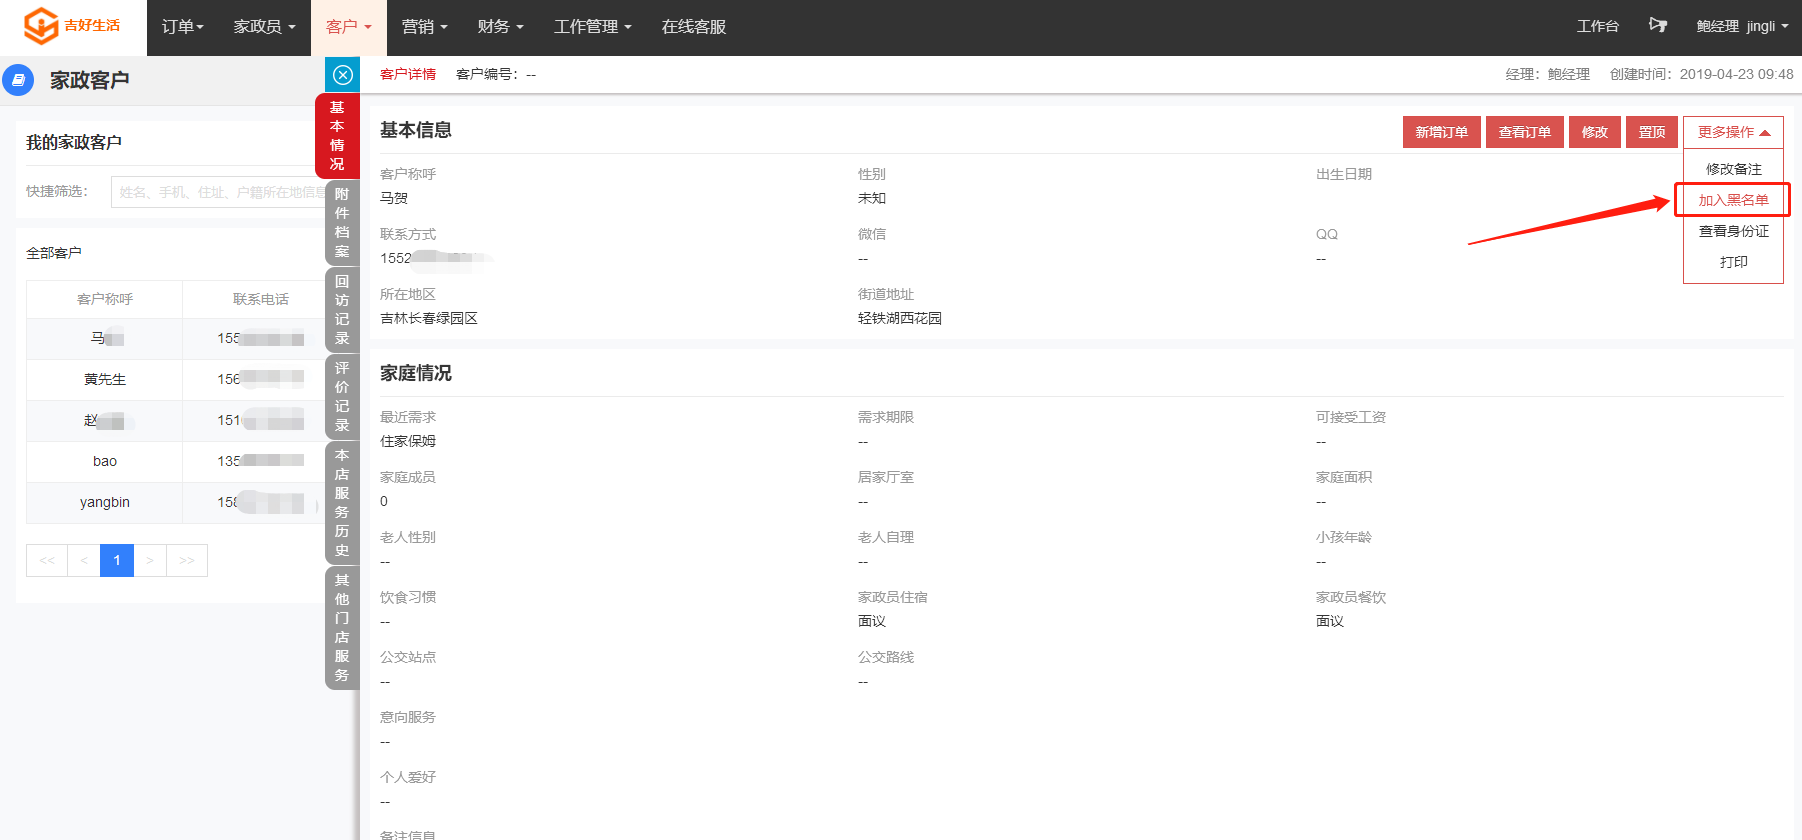Screen dimensions: 1802x840
Task: Go to 工作台
Action: point(1597,26)
